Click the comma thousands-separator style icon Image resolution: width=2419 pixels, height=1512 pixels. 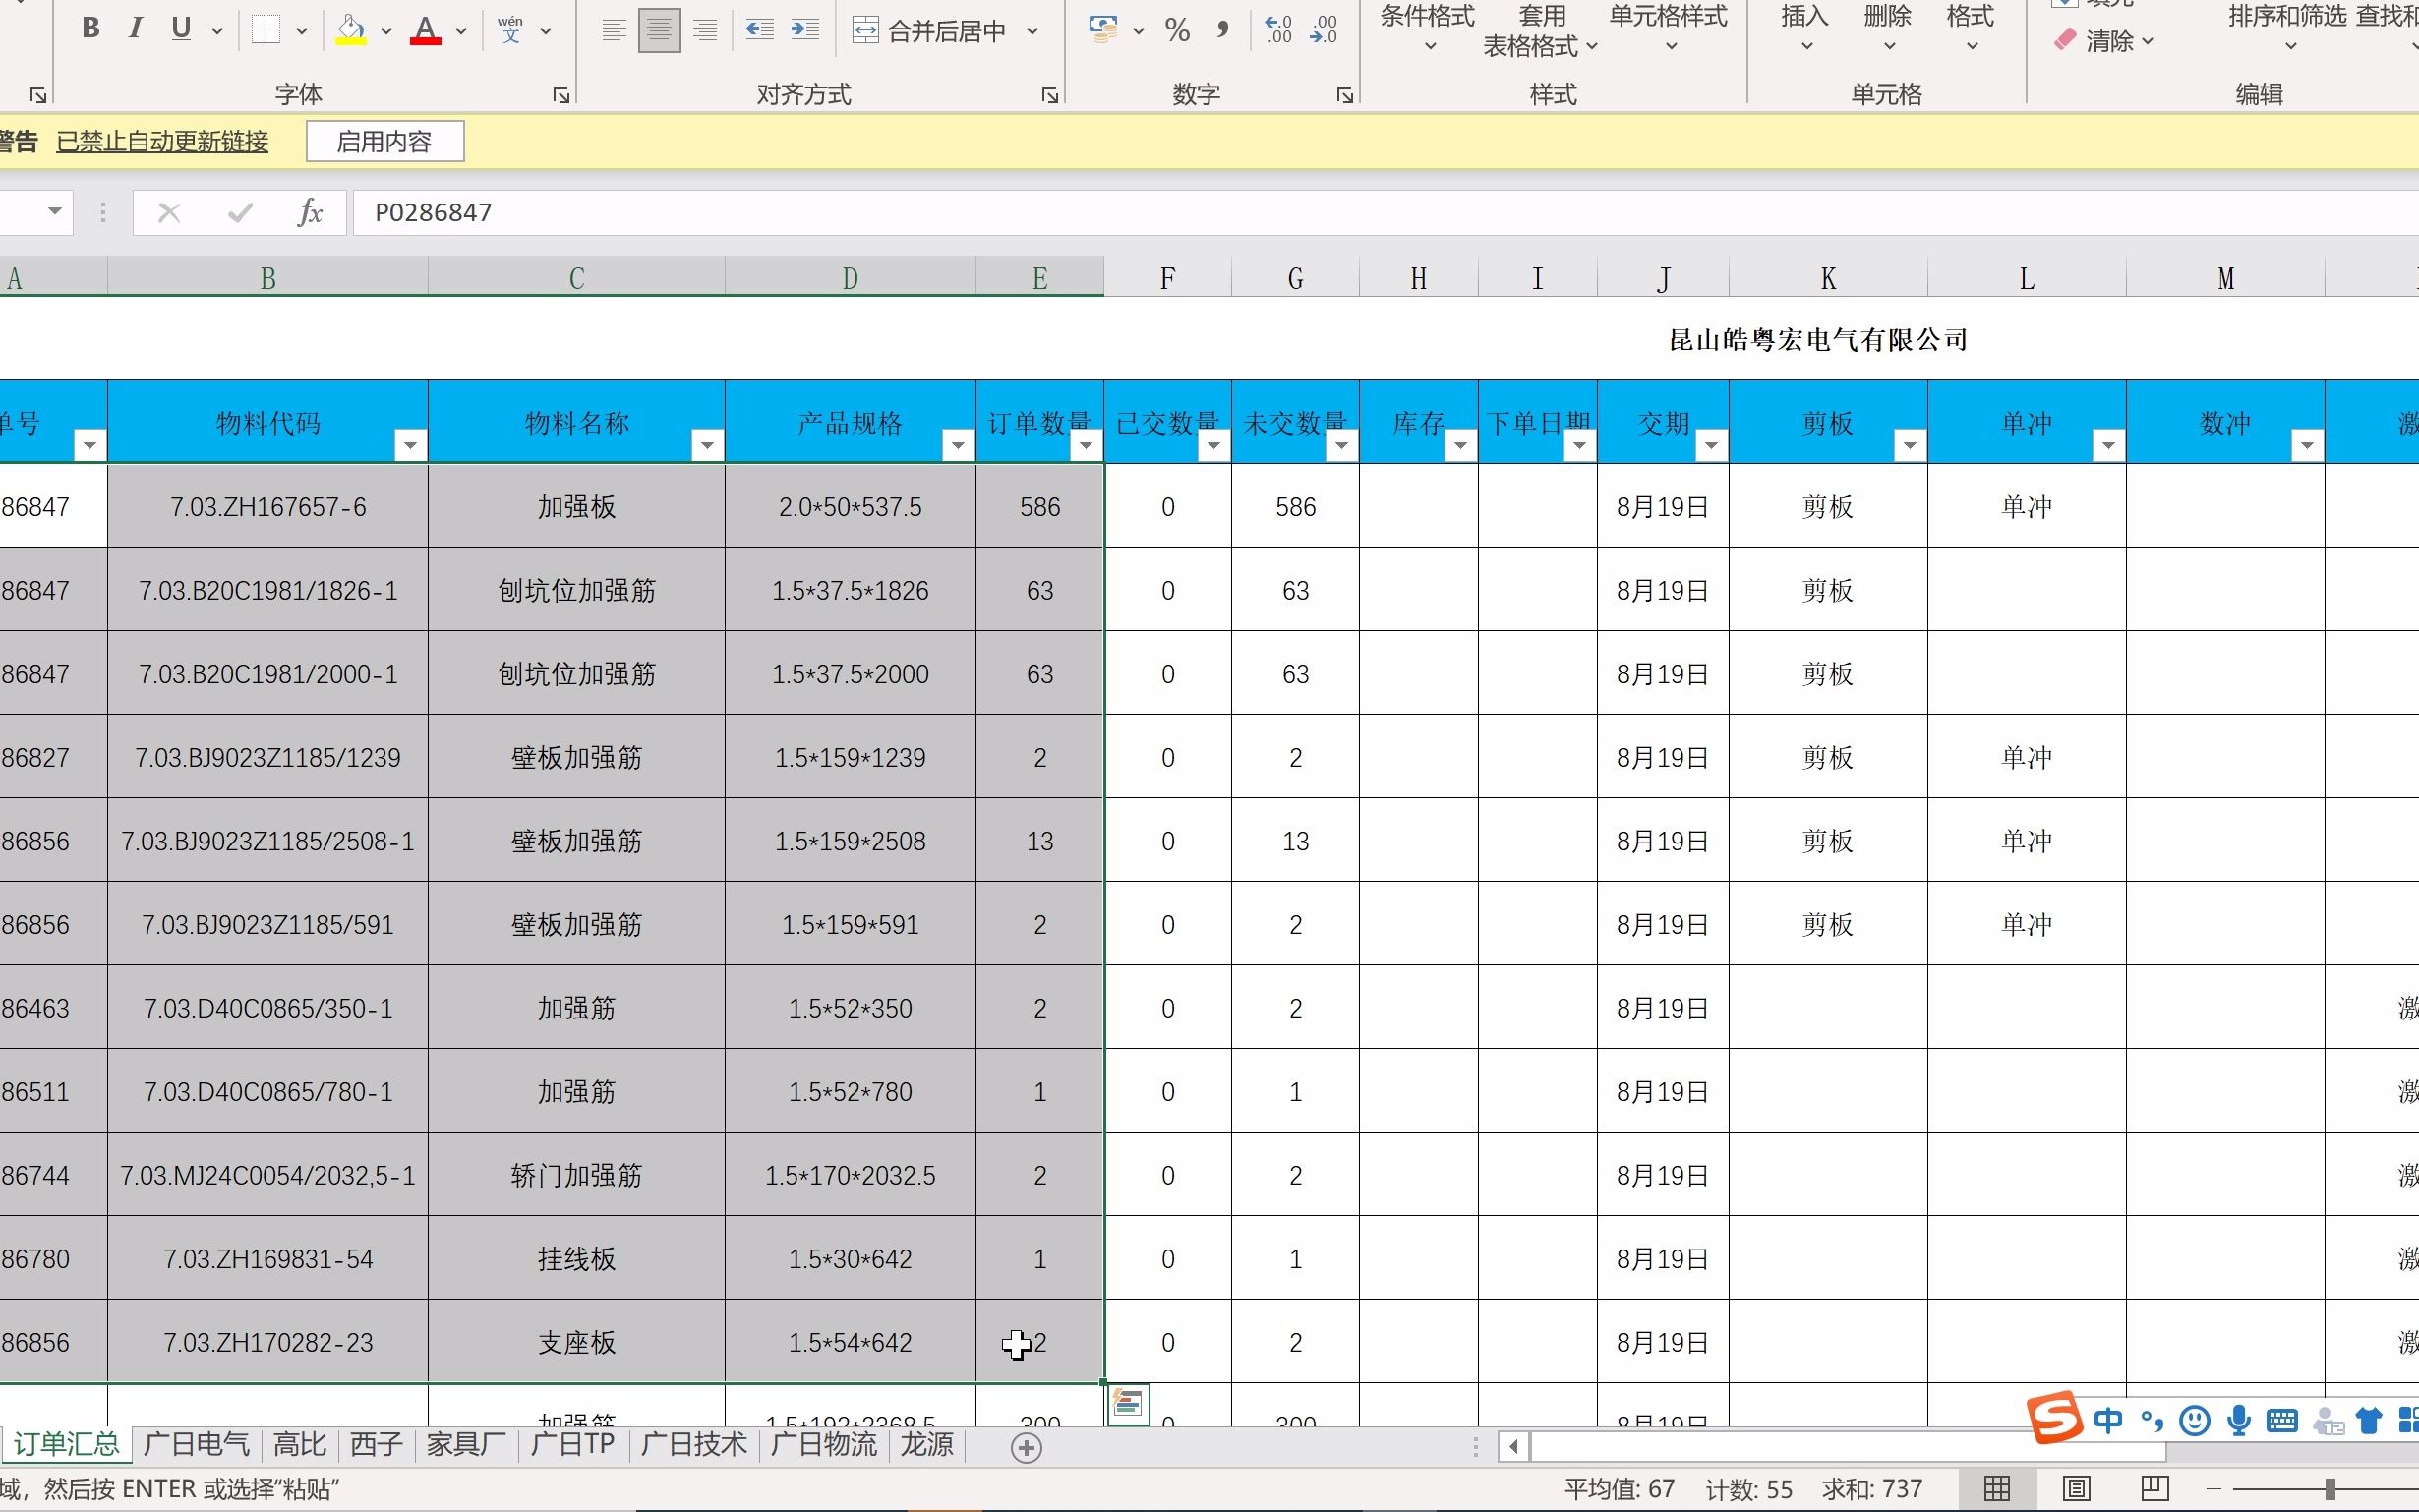click(x=1222, y=30)
